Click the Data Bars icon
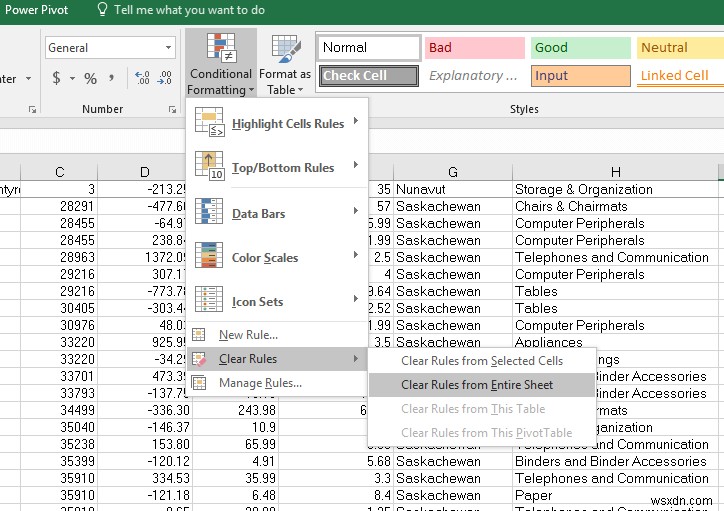Screen dimensions: 724x511 (209, 211)
